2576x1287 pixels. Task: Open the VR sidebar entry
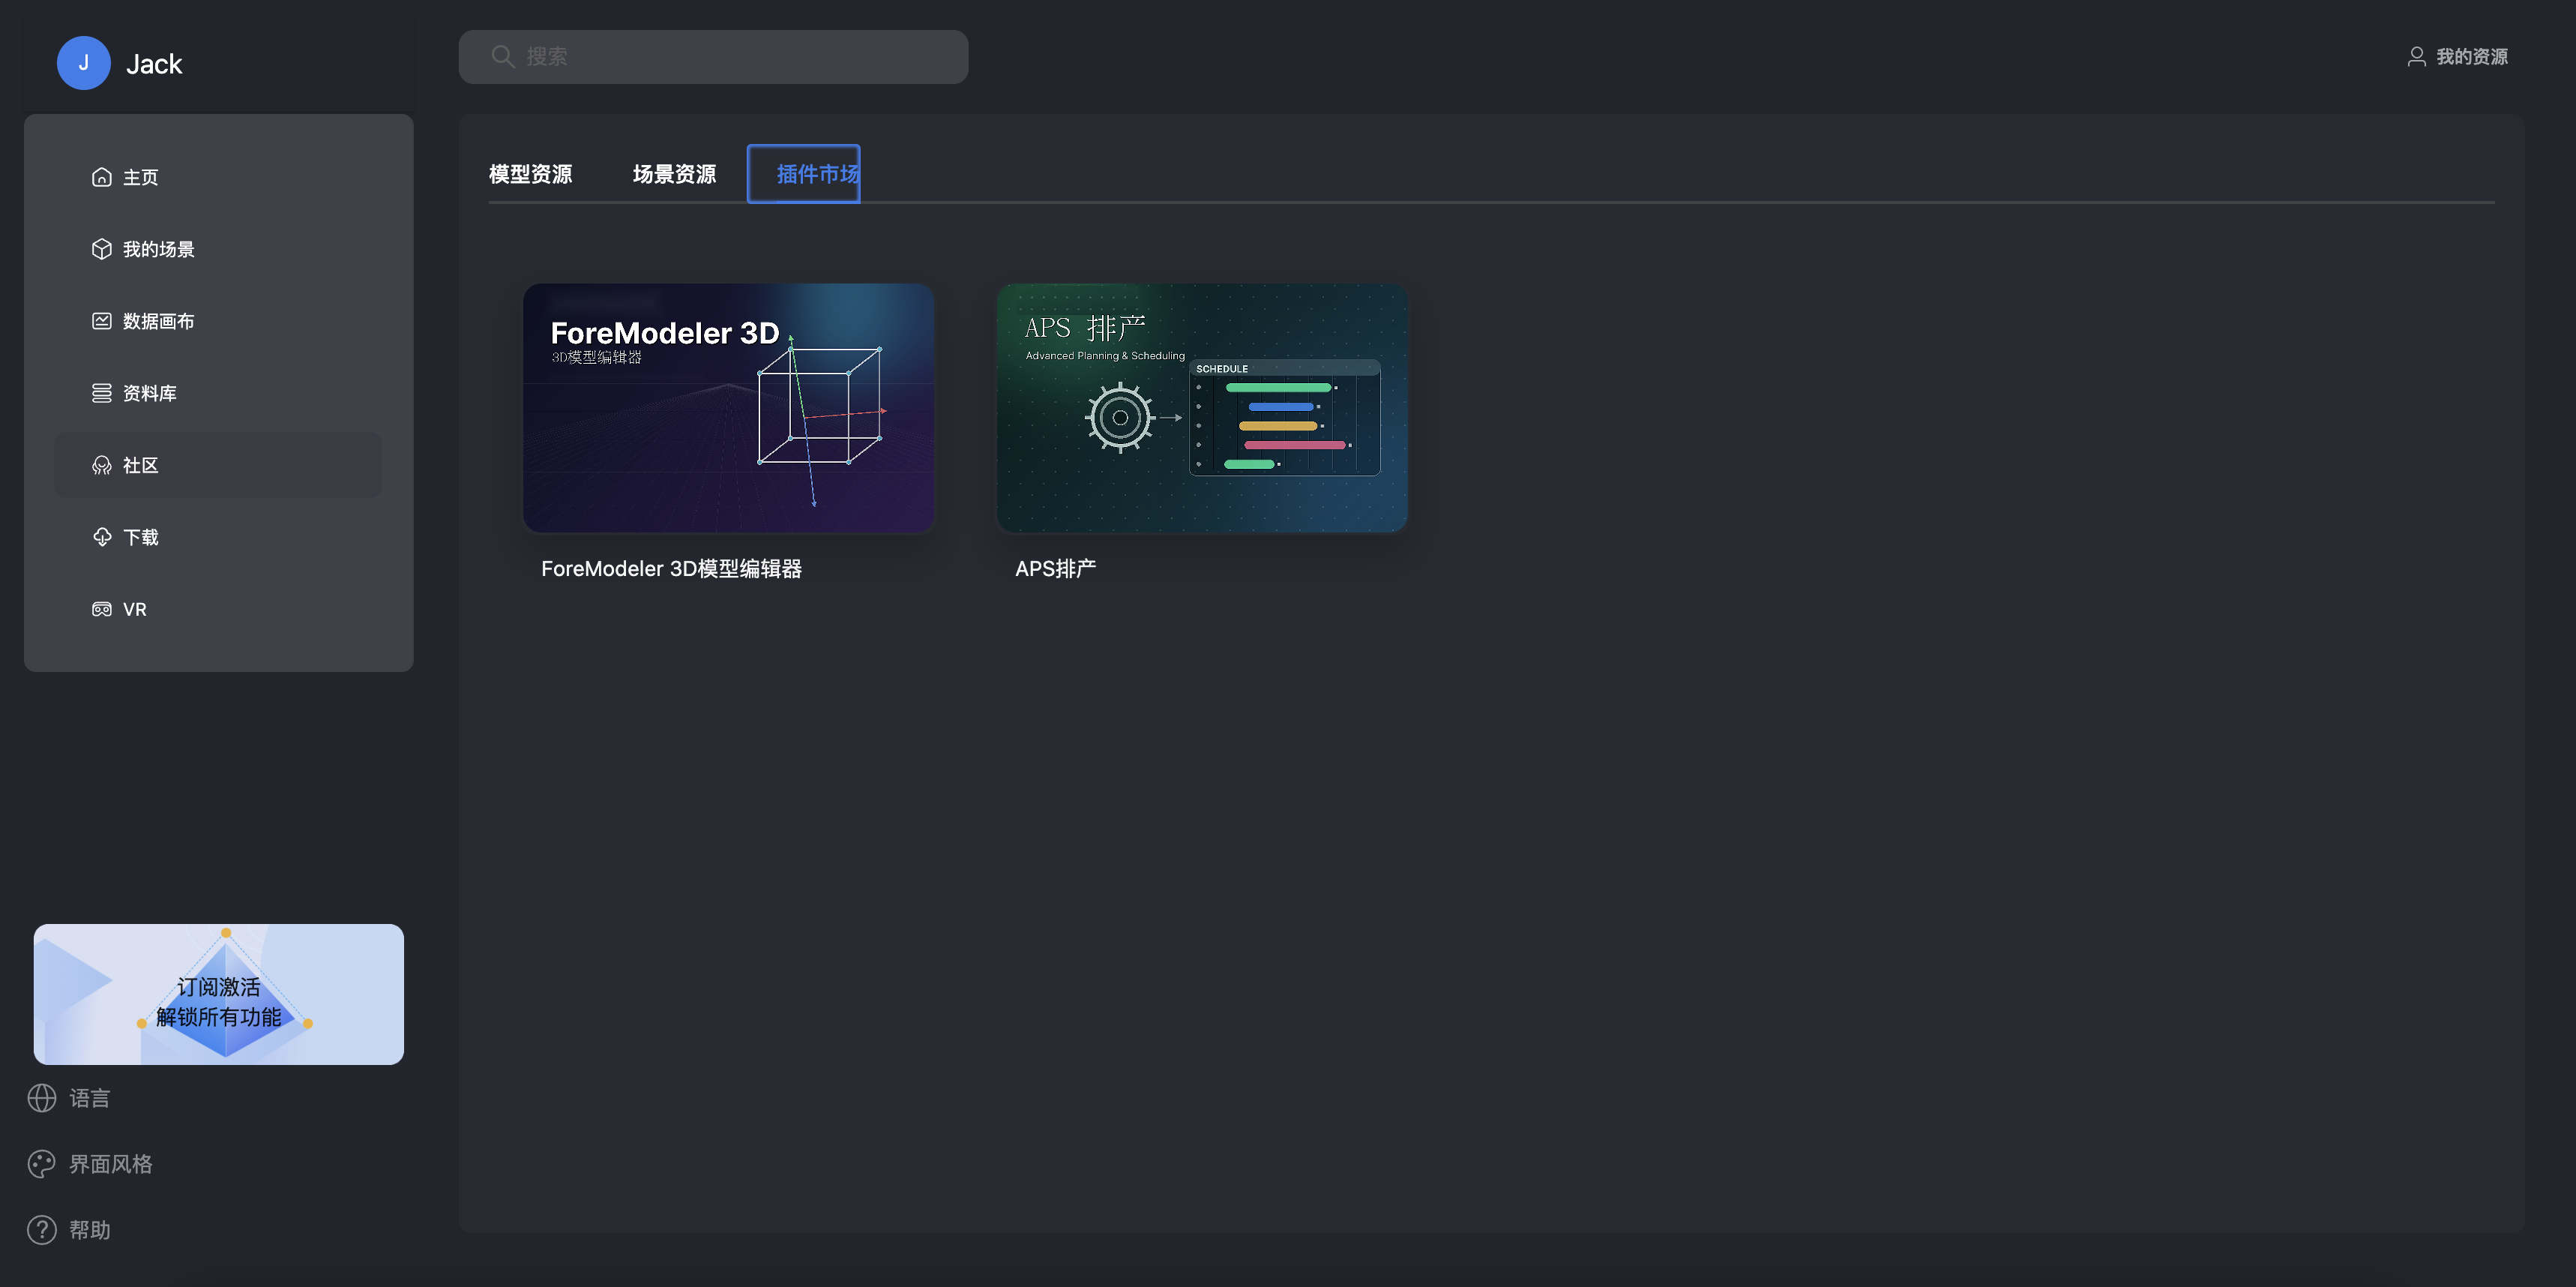coord(218,609)
